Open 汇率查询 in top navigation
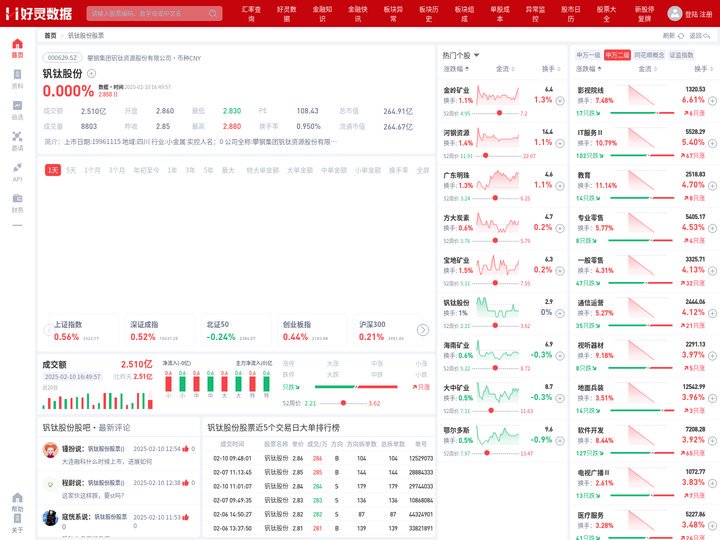This screenshot has width=720, height=540. point(251,14)
